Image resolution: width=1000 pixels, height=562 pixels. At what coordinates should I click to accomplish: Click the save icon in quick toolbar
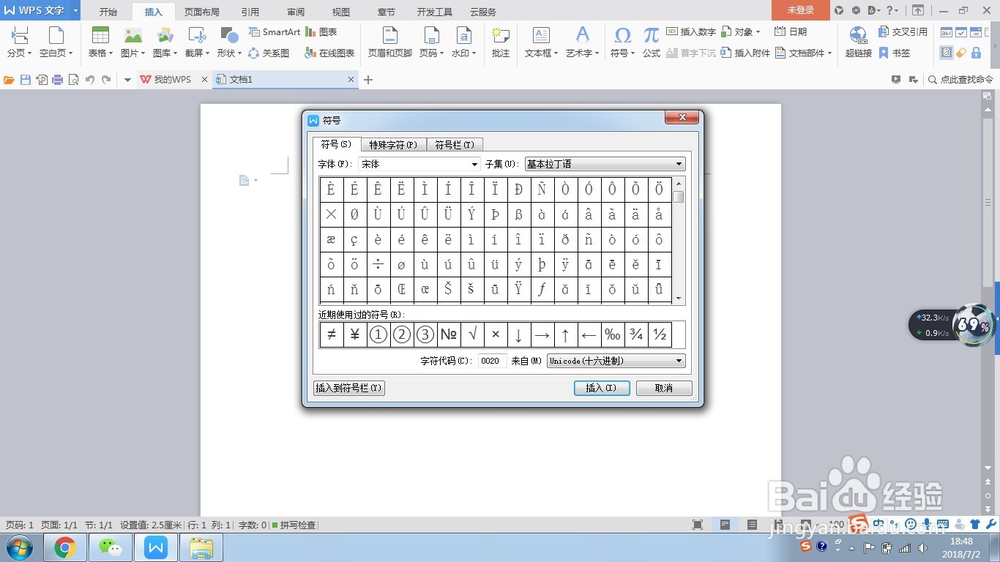tap(26, 80)
